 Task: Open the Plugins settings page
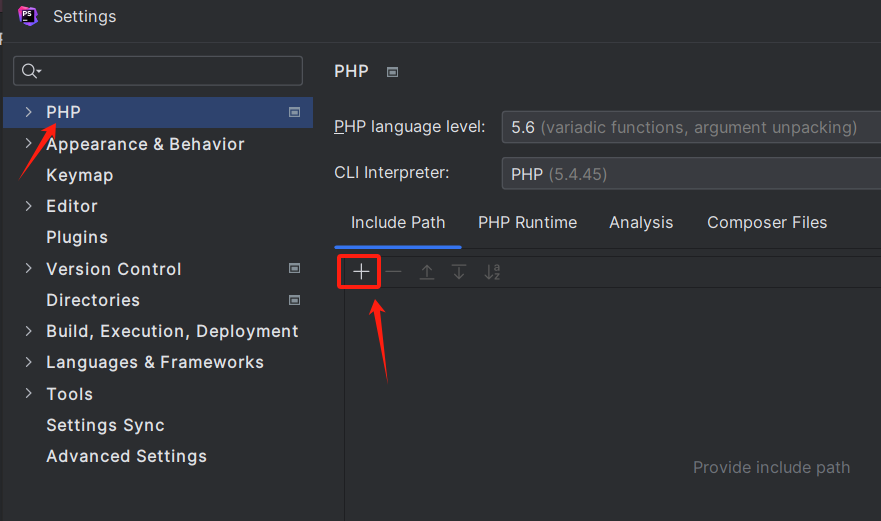tap(77, 238)
